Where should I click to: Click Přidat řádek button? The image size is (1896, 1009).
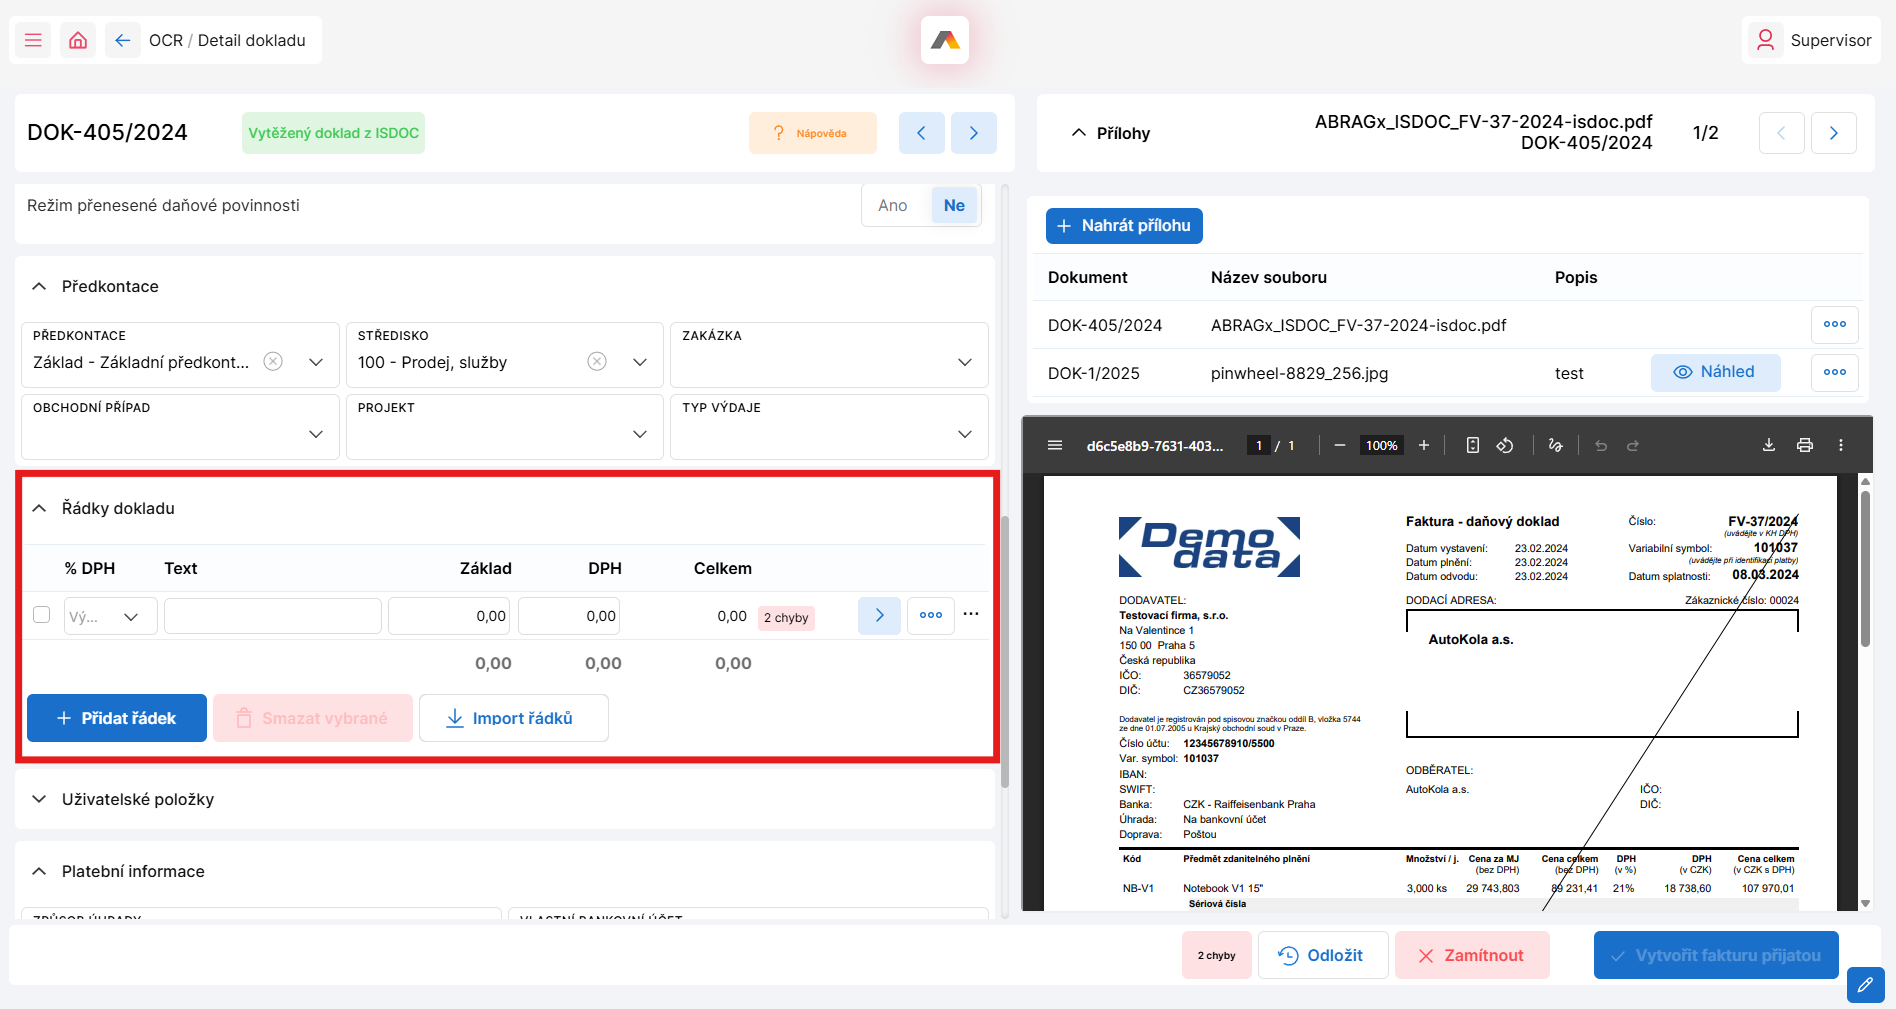(117, 718)
